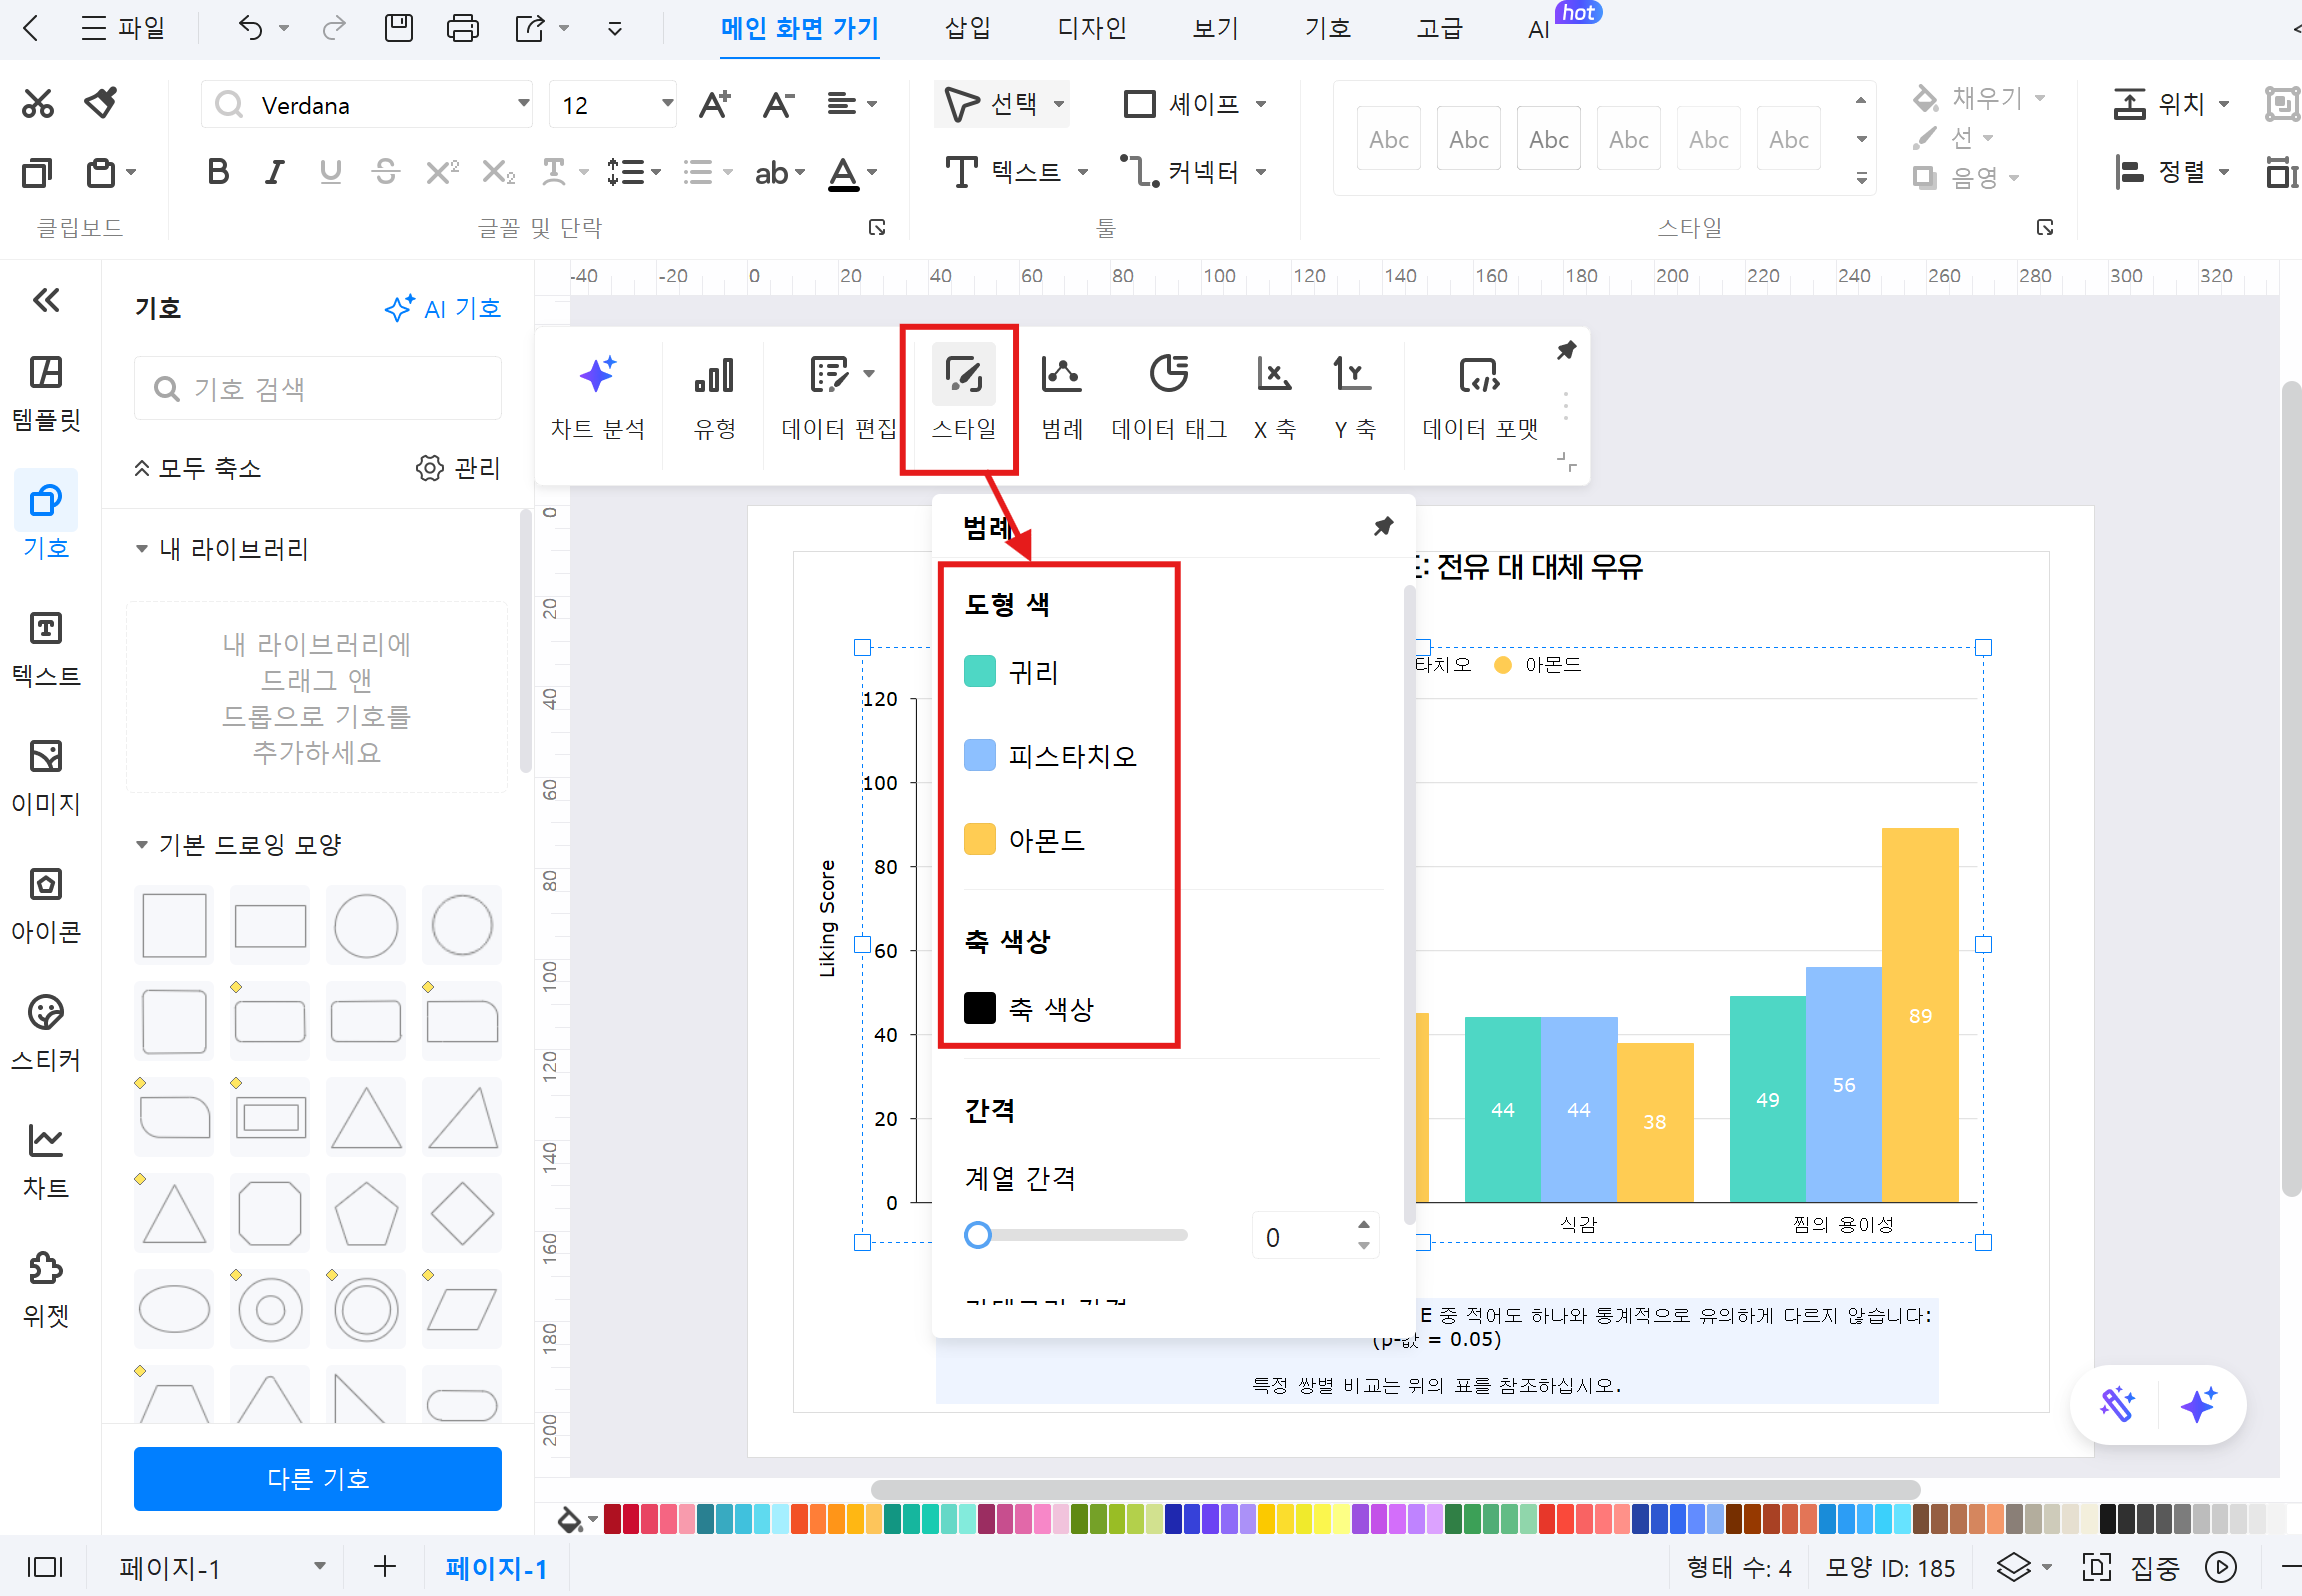Expand the 셰이프 shape dropdown
2302x1596 pixels.
1261,104
